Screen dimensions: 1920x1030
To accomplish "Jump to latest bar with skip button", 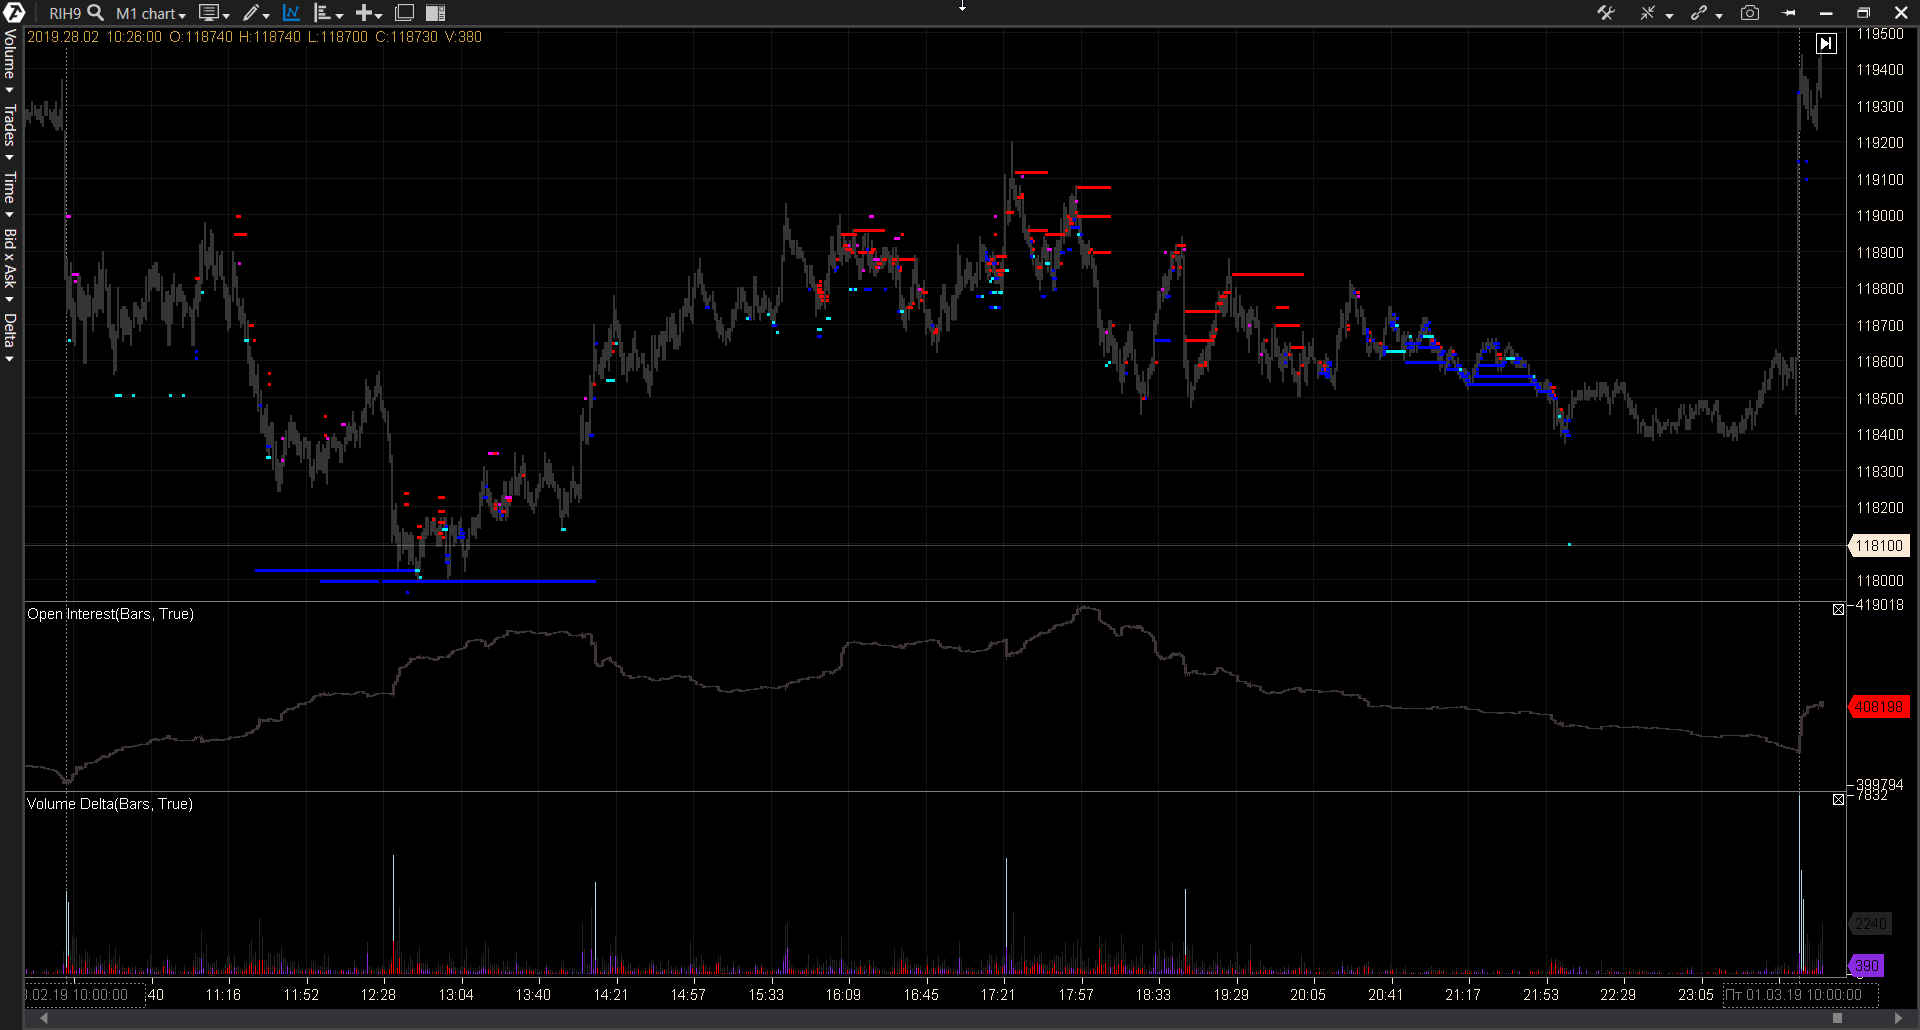I will tap(1826, 43).
